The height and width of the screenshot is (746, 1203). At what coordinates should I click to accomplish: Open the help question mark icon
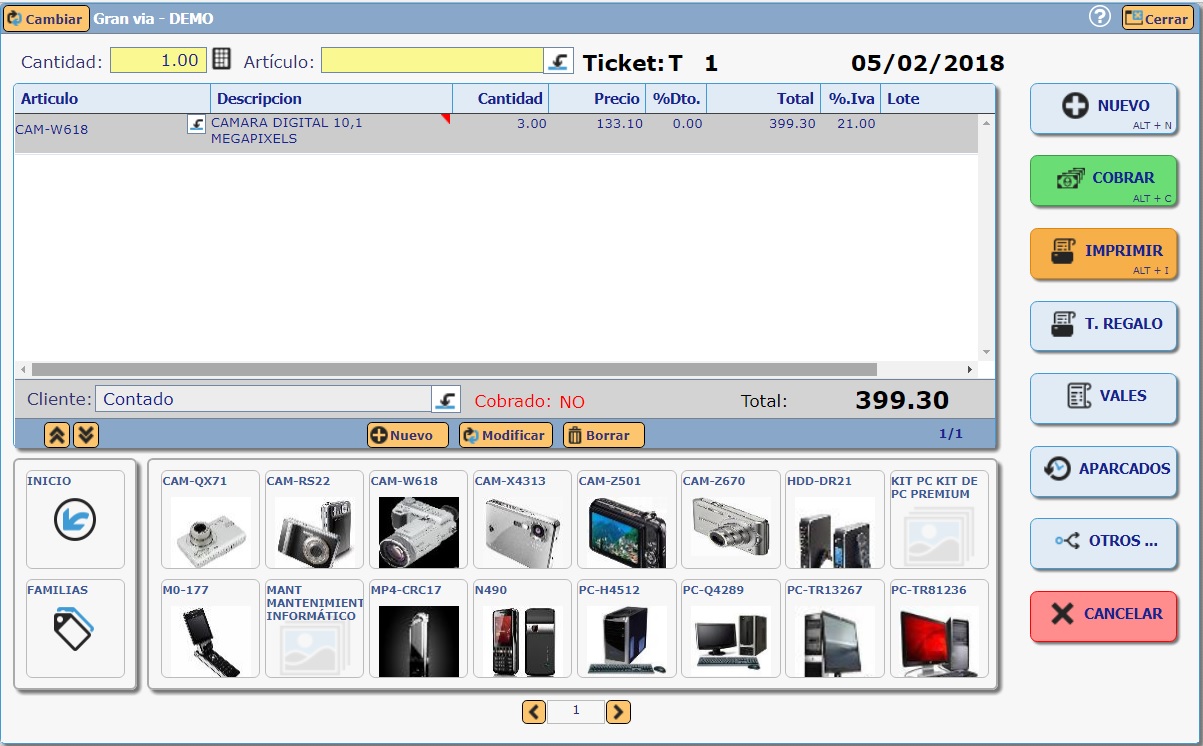(x=1100, y=17)
